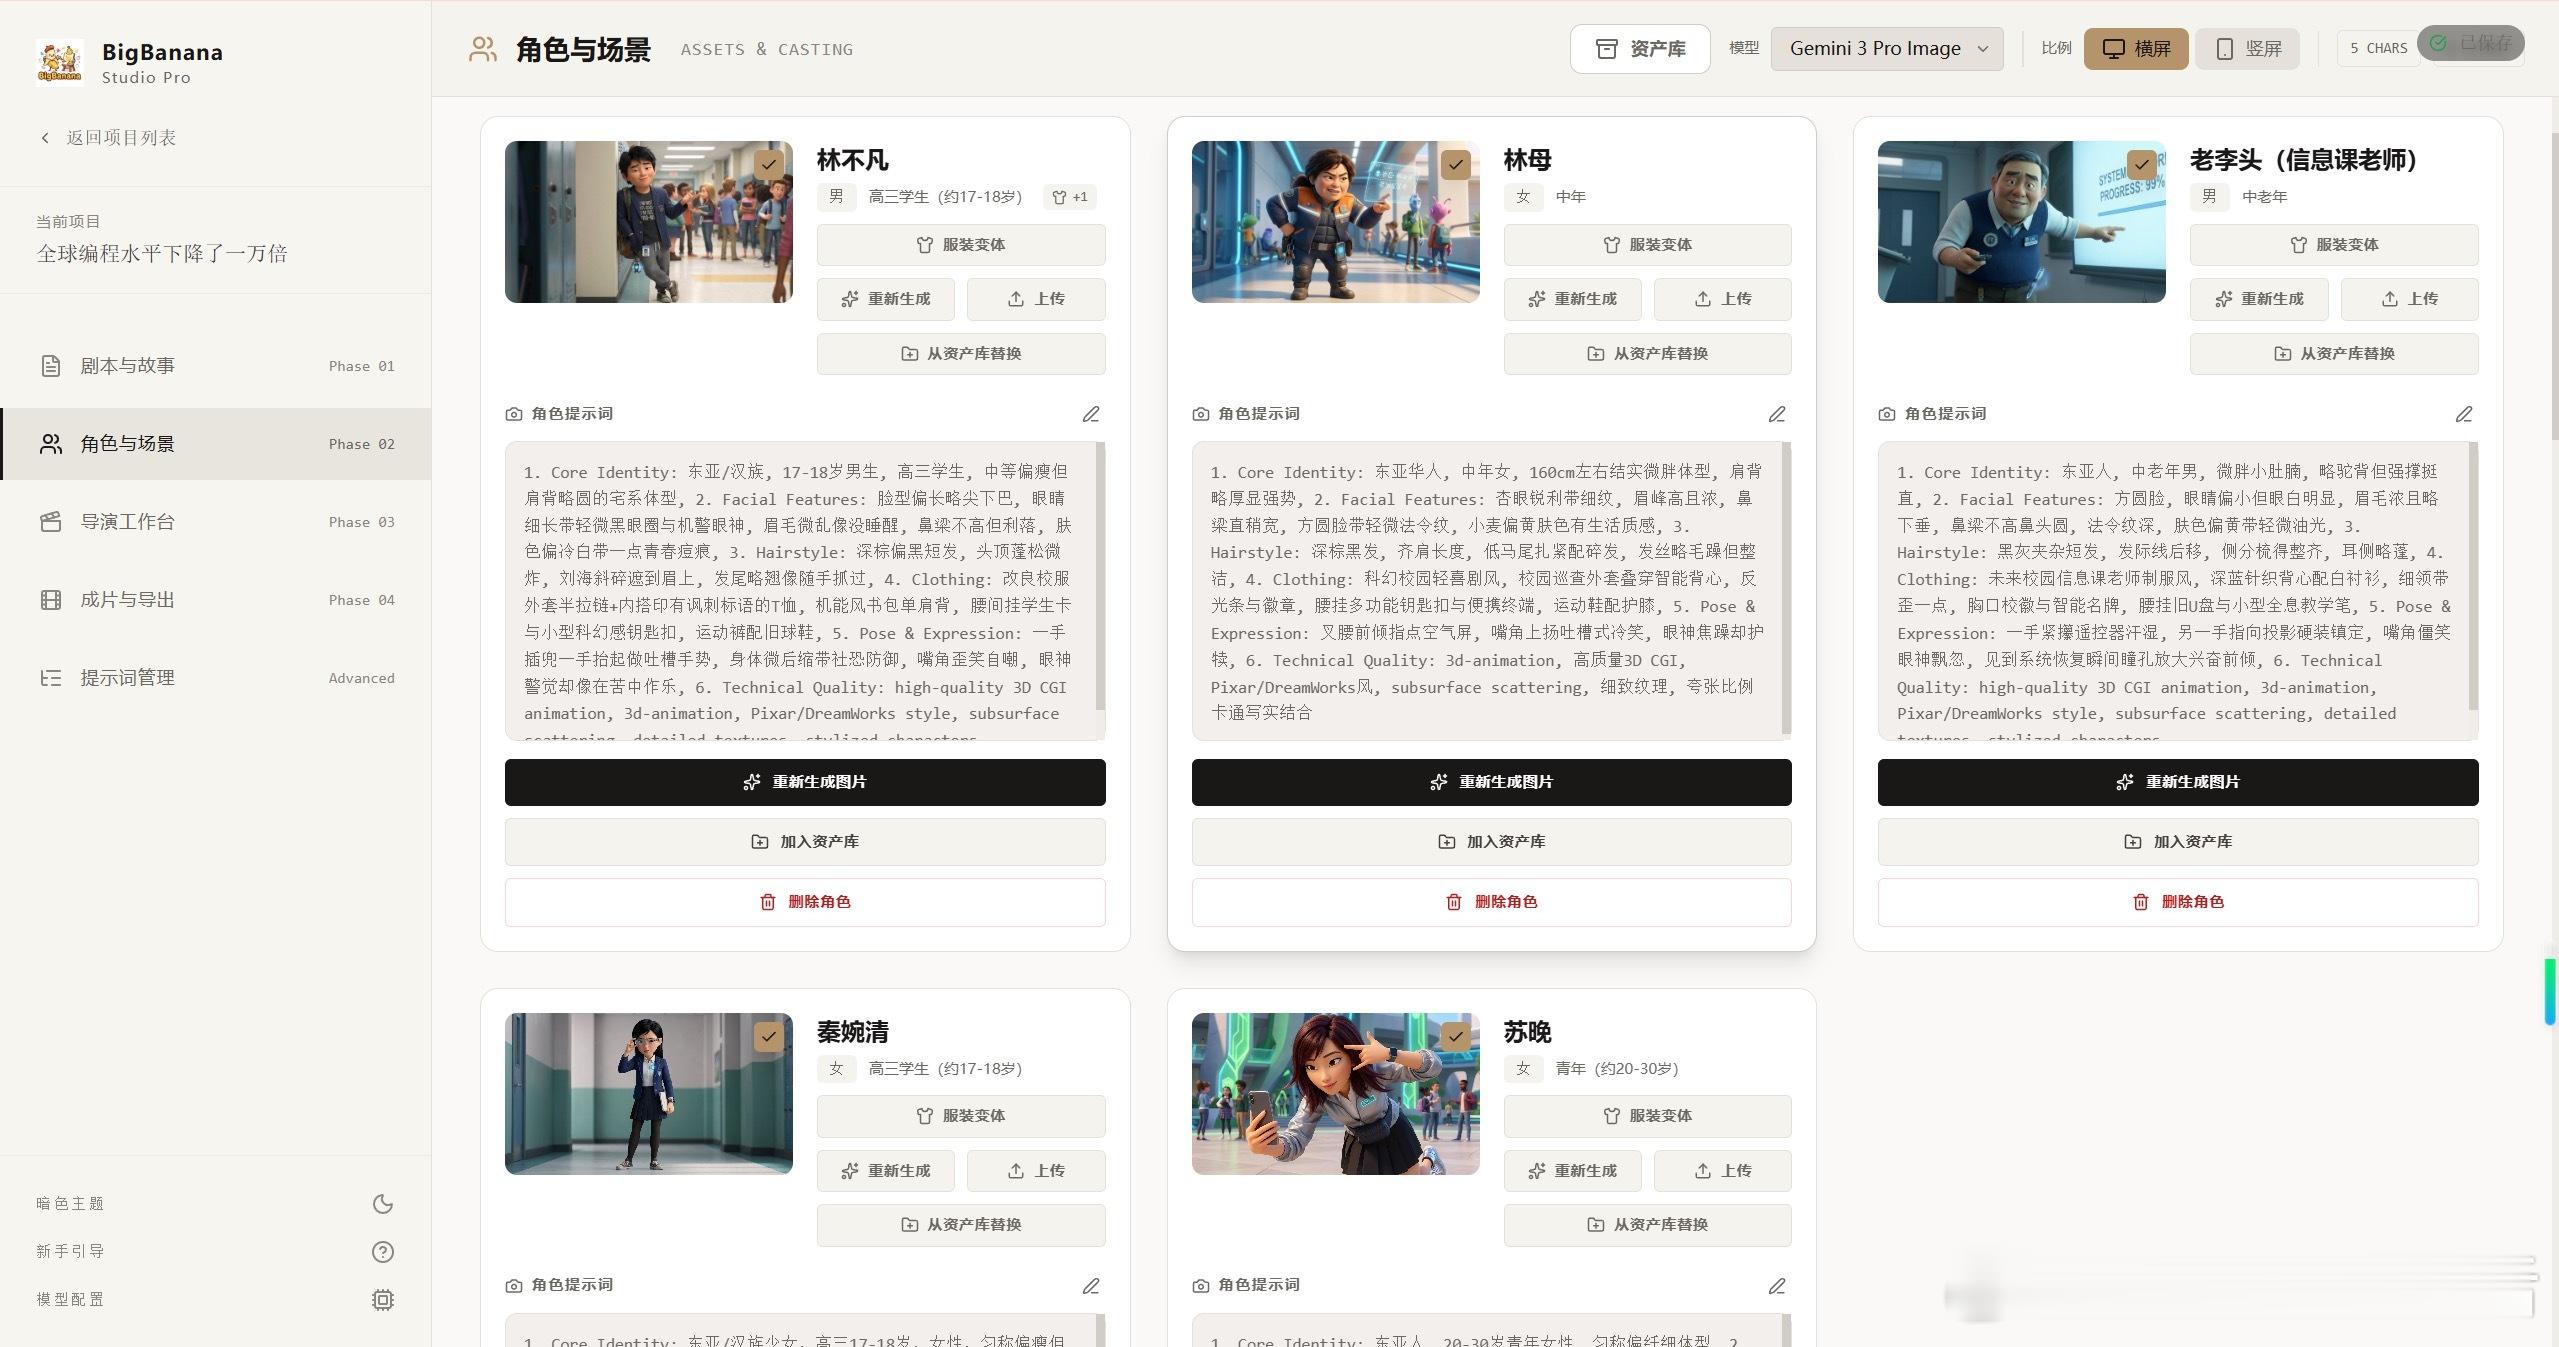Click the outfit +1 badge for 林不凡

(x=1070, y=197)
